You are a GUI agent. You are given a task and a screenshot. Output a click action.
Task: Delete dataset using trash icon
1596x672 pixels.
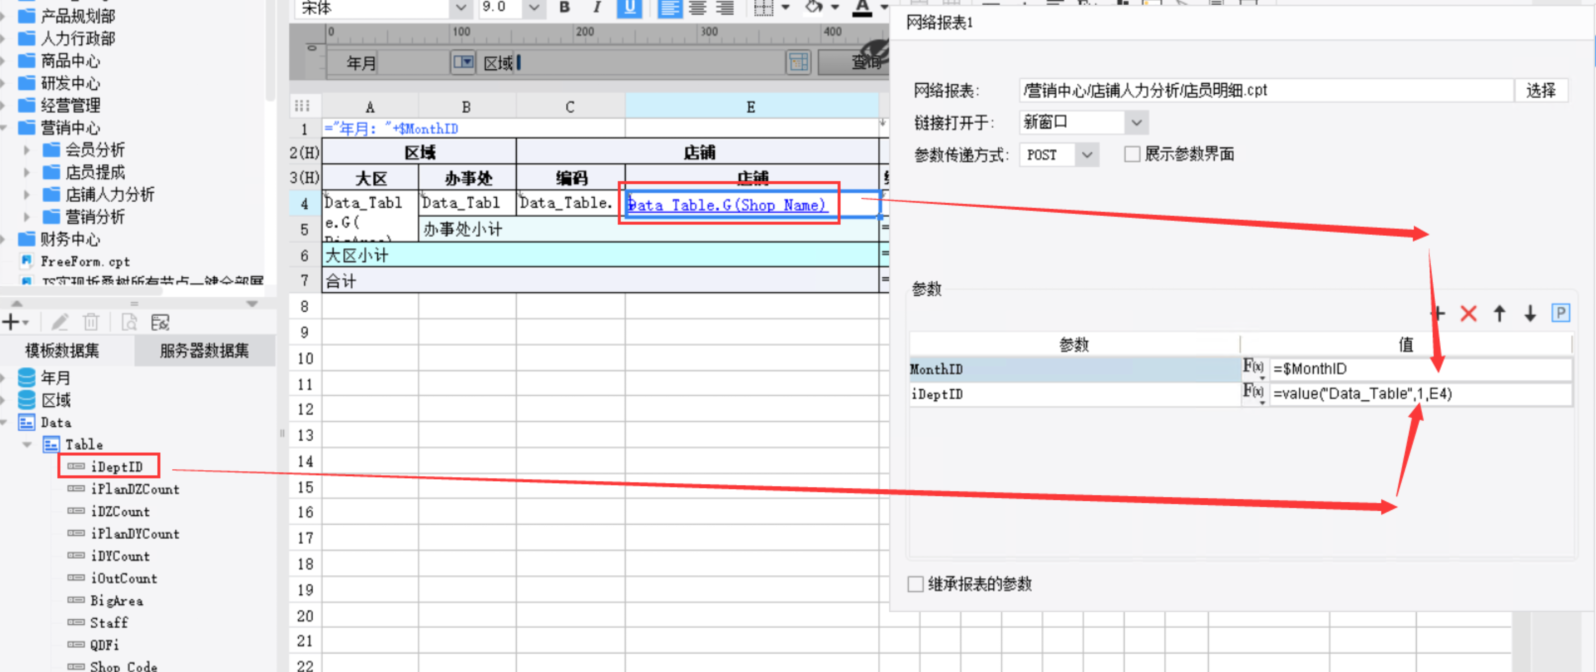tap(91, 322)
